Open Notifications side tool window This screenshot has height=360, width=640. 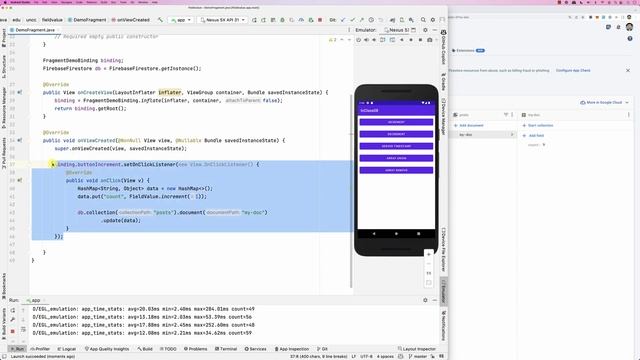pyautogui.click(x=443, y=325)
